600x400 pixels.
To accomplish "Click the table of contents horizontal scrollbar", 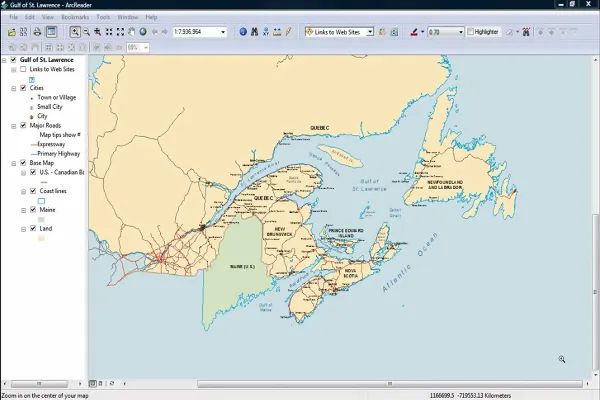I will (x=39, y=383).
